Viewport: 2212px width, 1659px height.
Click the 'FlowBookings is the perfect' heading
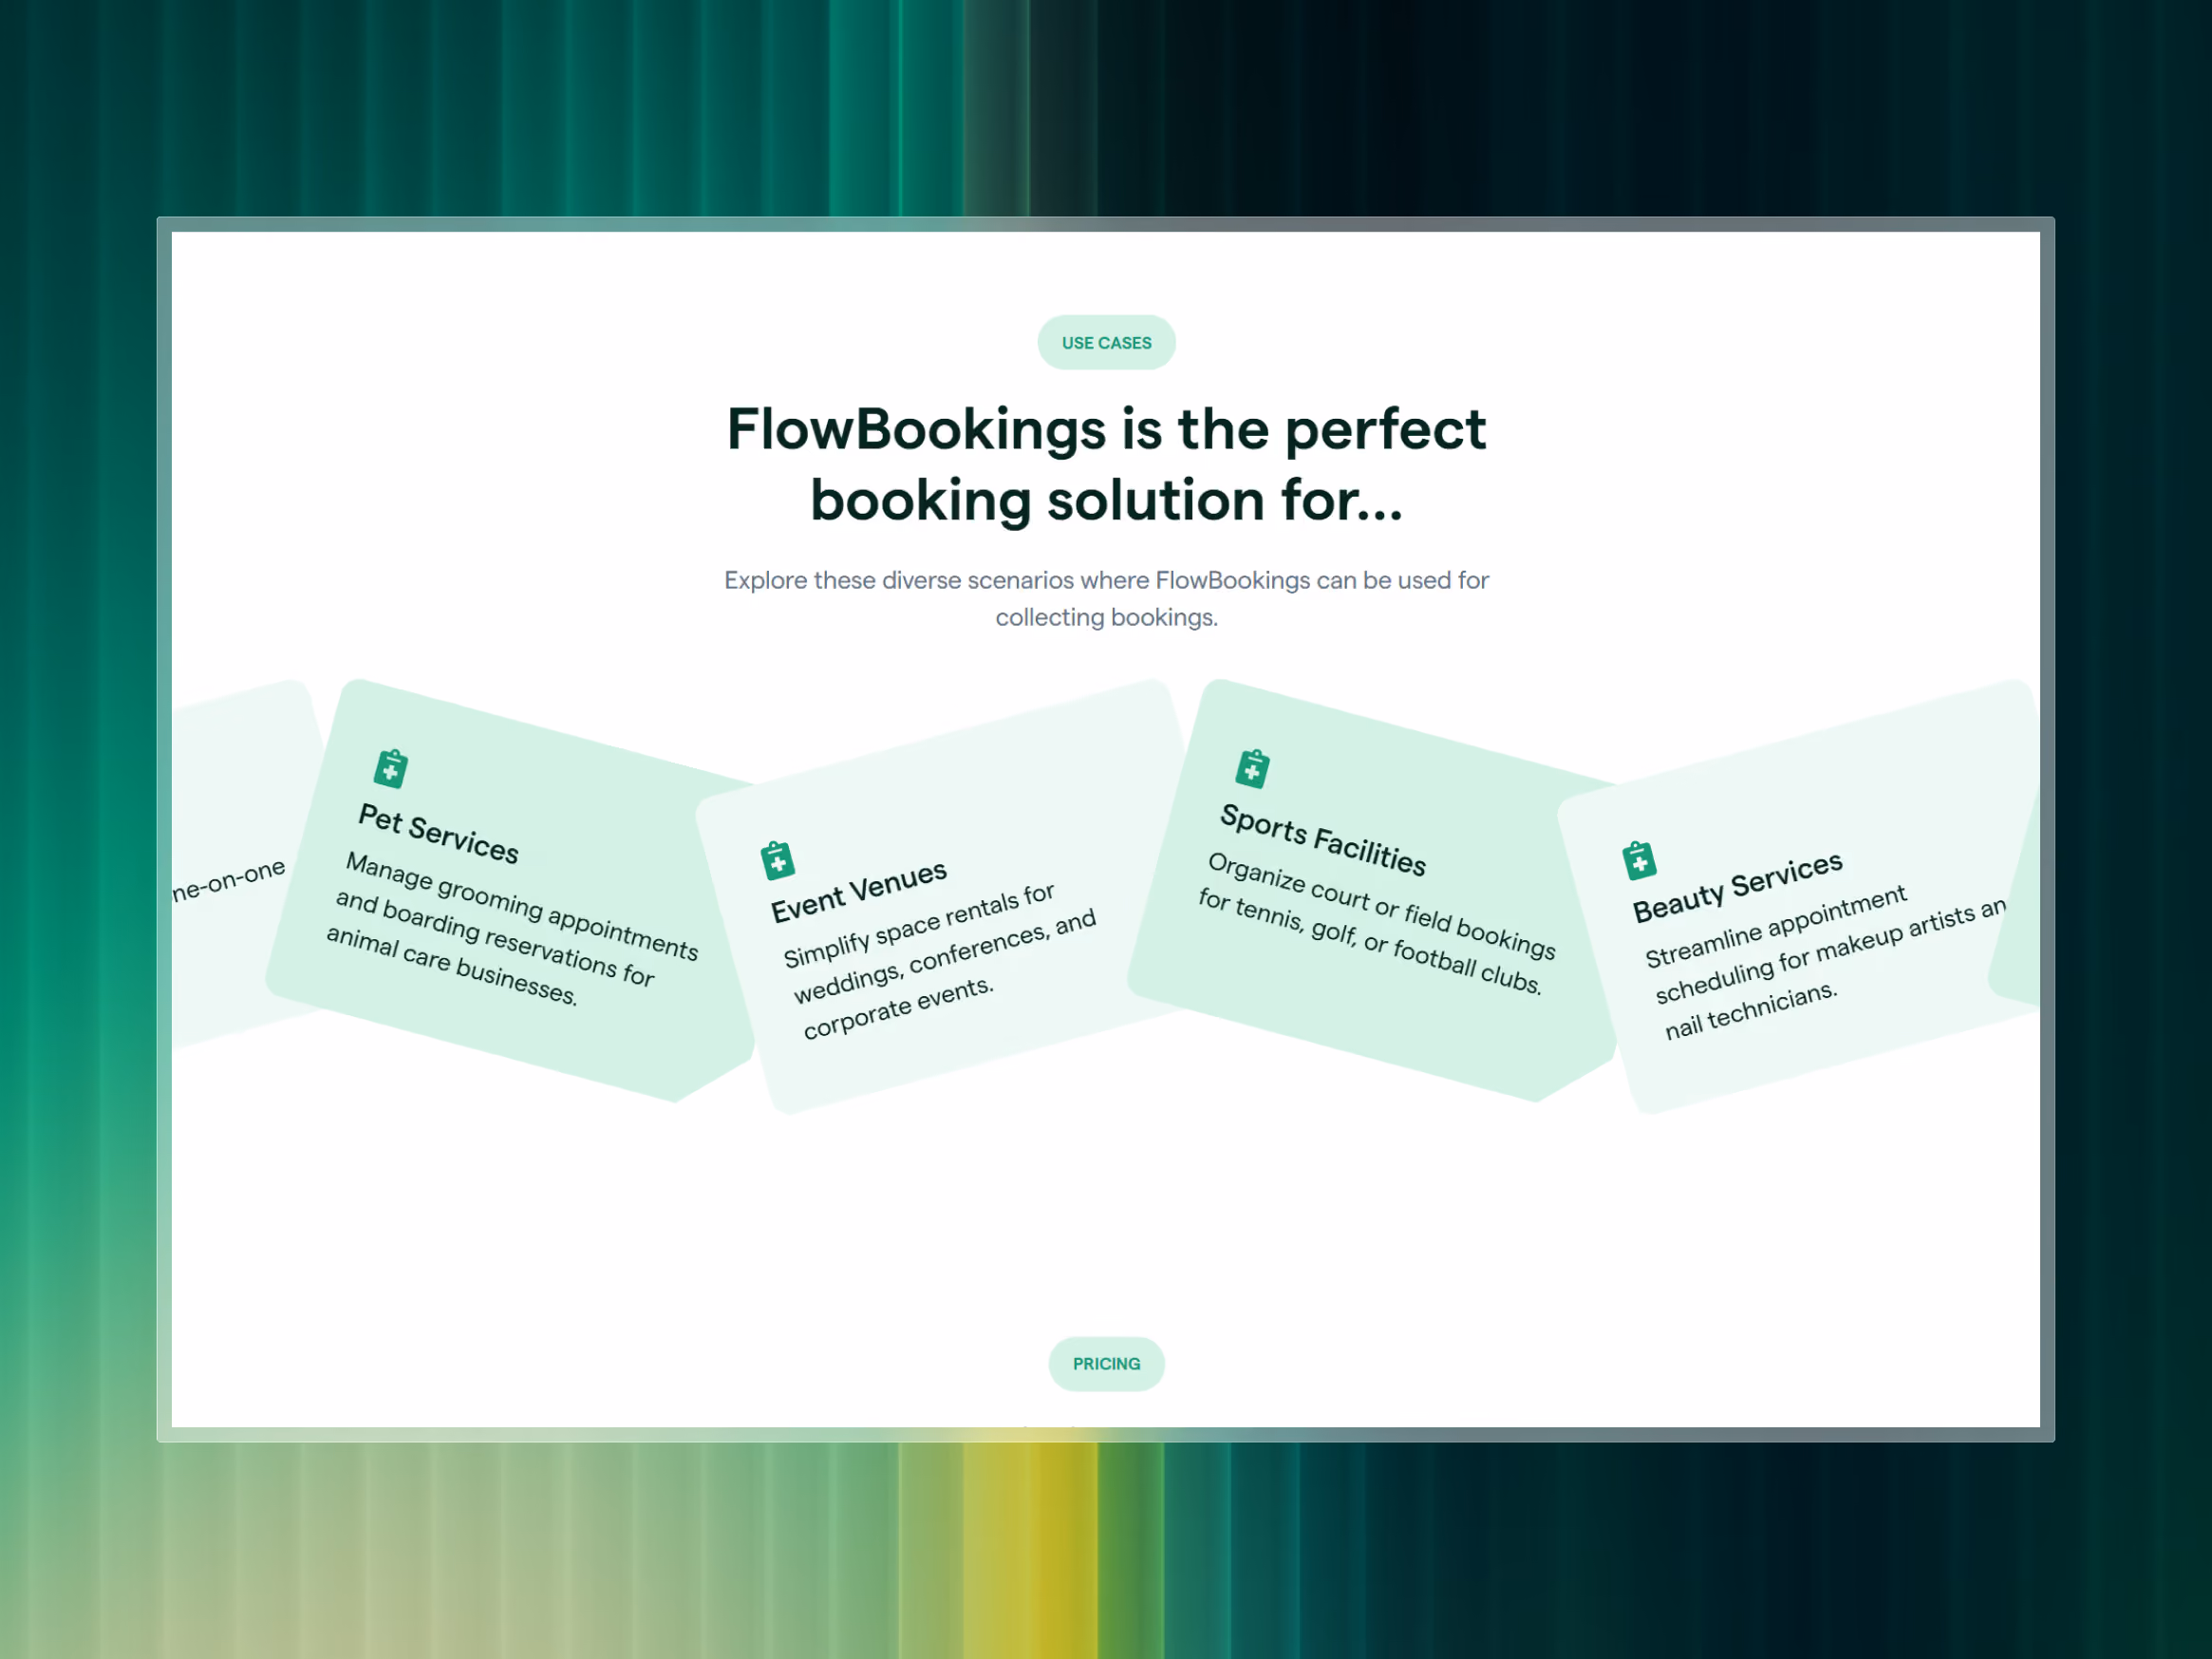(x=1106, y=464)
